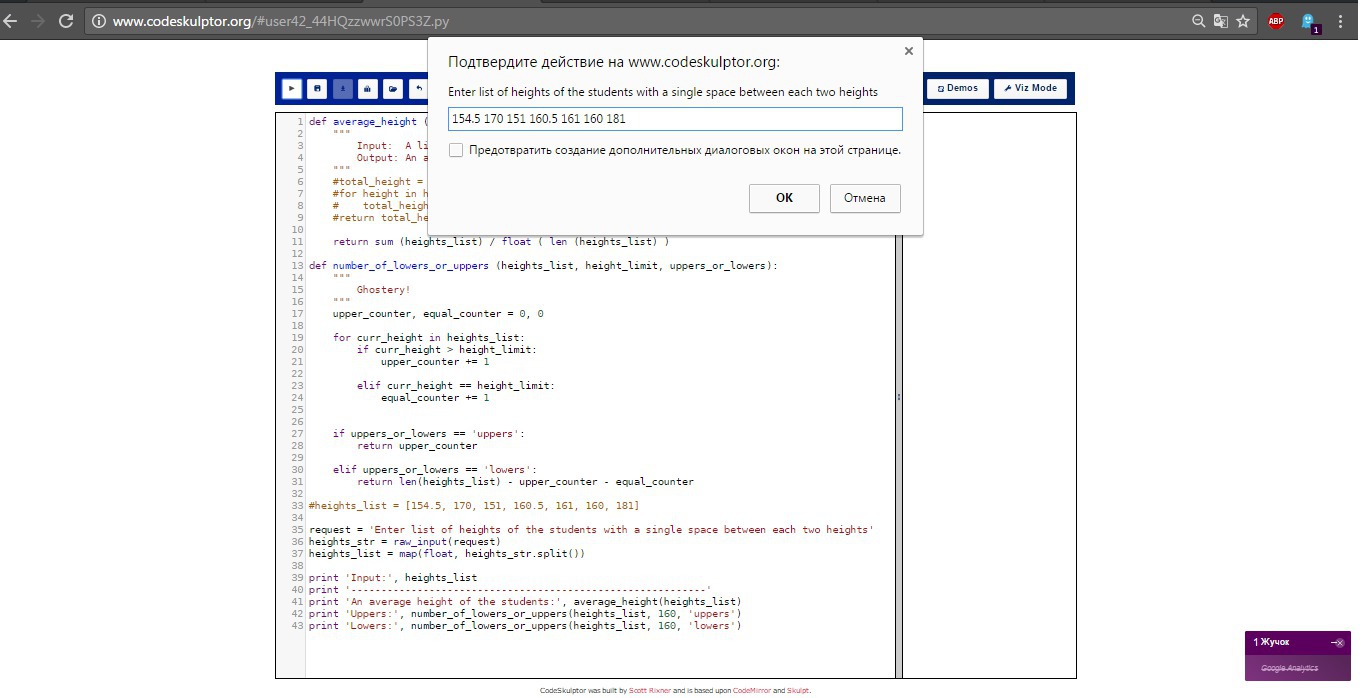Bookmark this page with the star icon

point(1243,20)
